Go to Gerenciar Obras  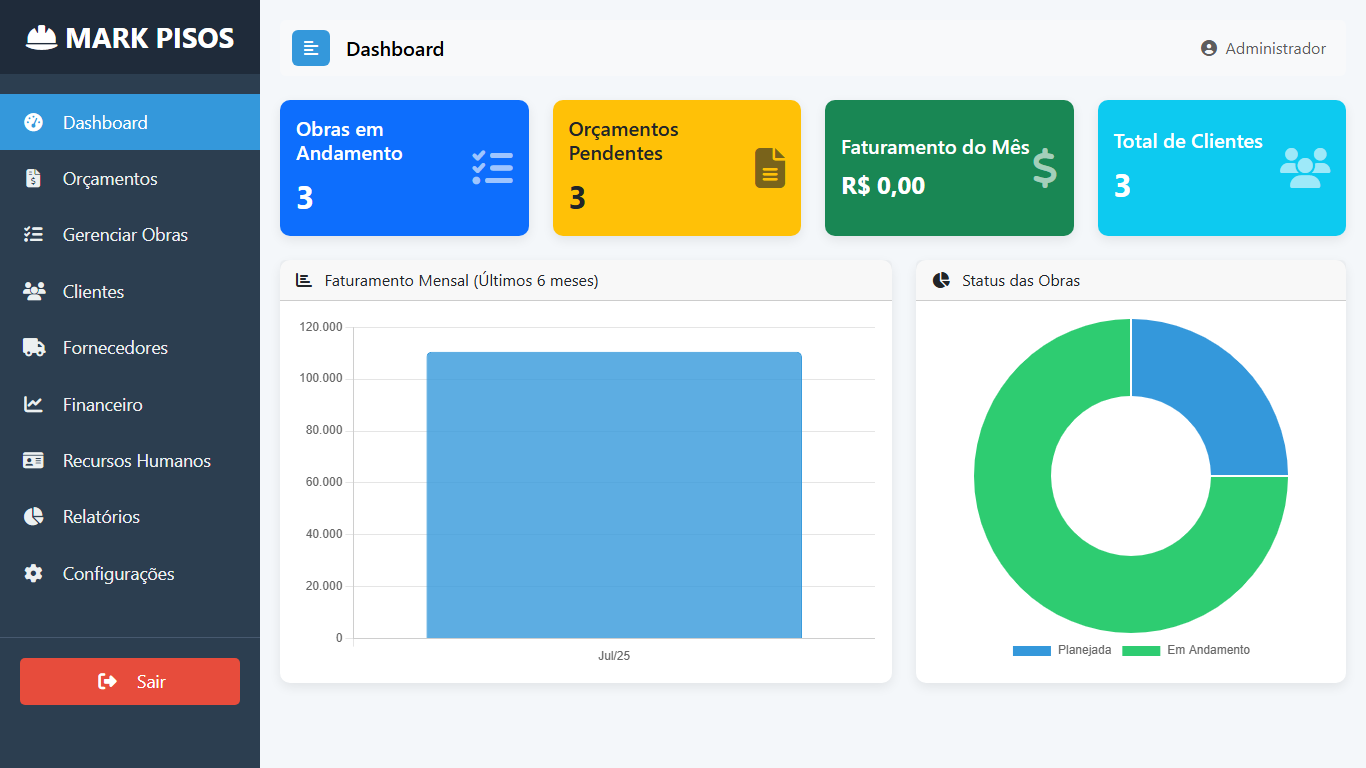point(130,235)
